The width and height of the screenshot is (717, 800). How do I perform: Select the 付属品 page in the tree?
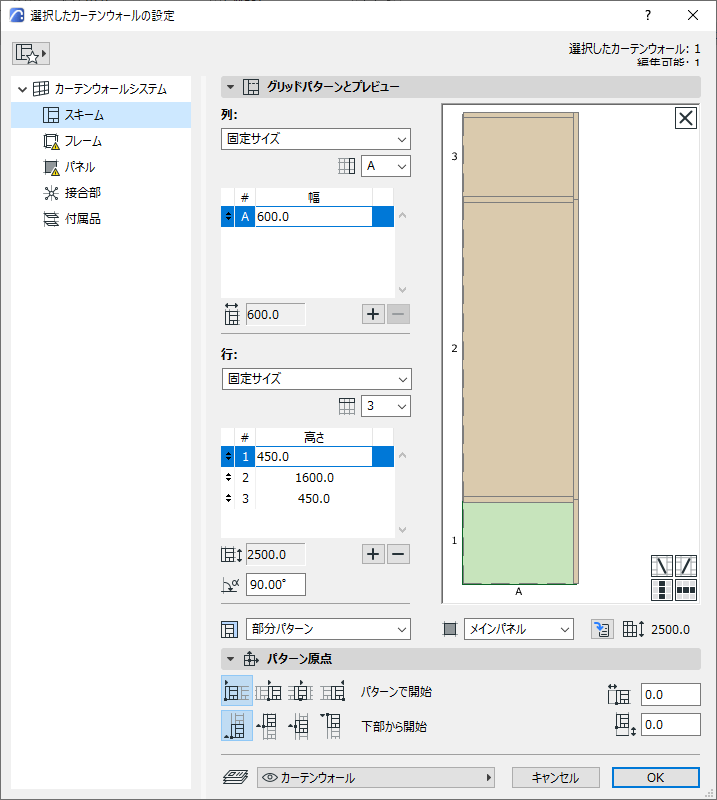101,219
